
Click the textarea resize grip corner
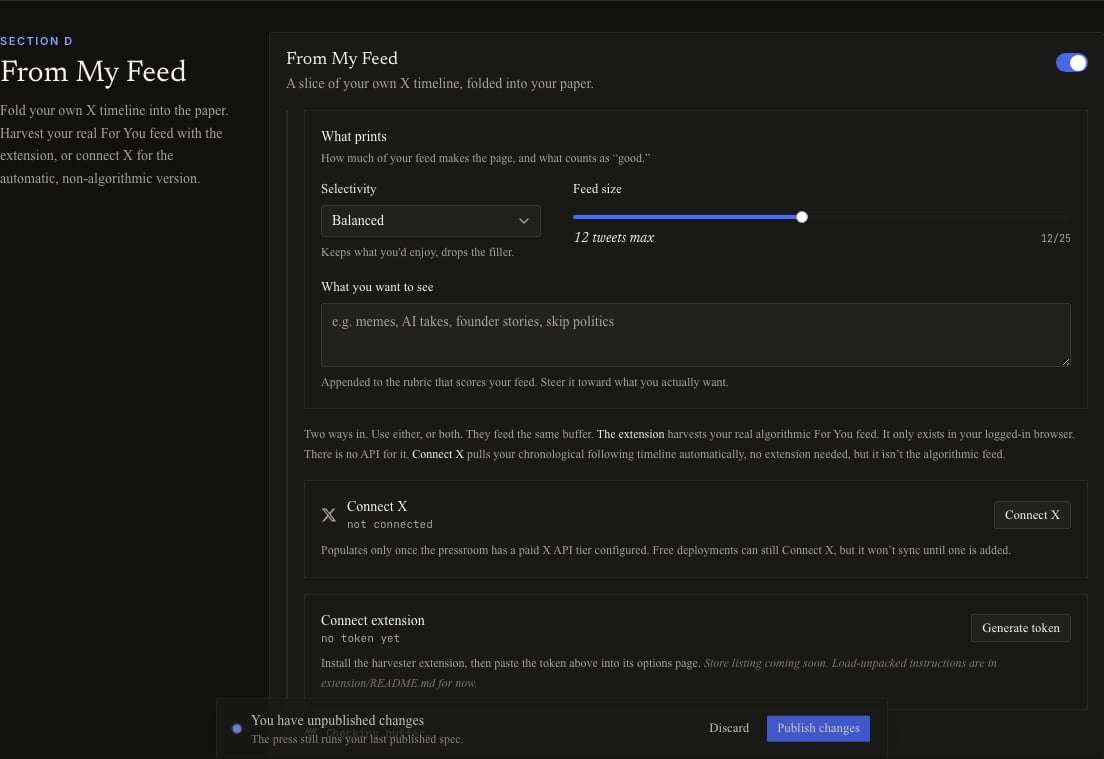[1065, 361]
